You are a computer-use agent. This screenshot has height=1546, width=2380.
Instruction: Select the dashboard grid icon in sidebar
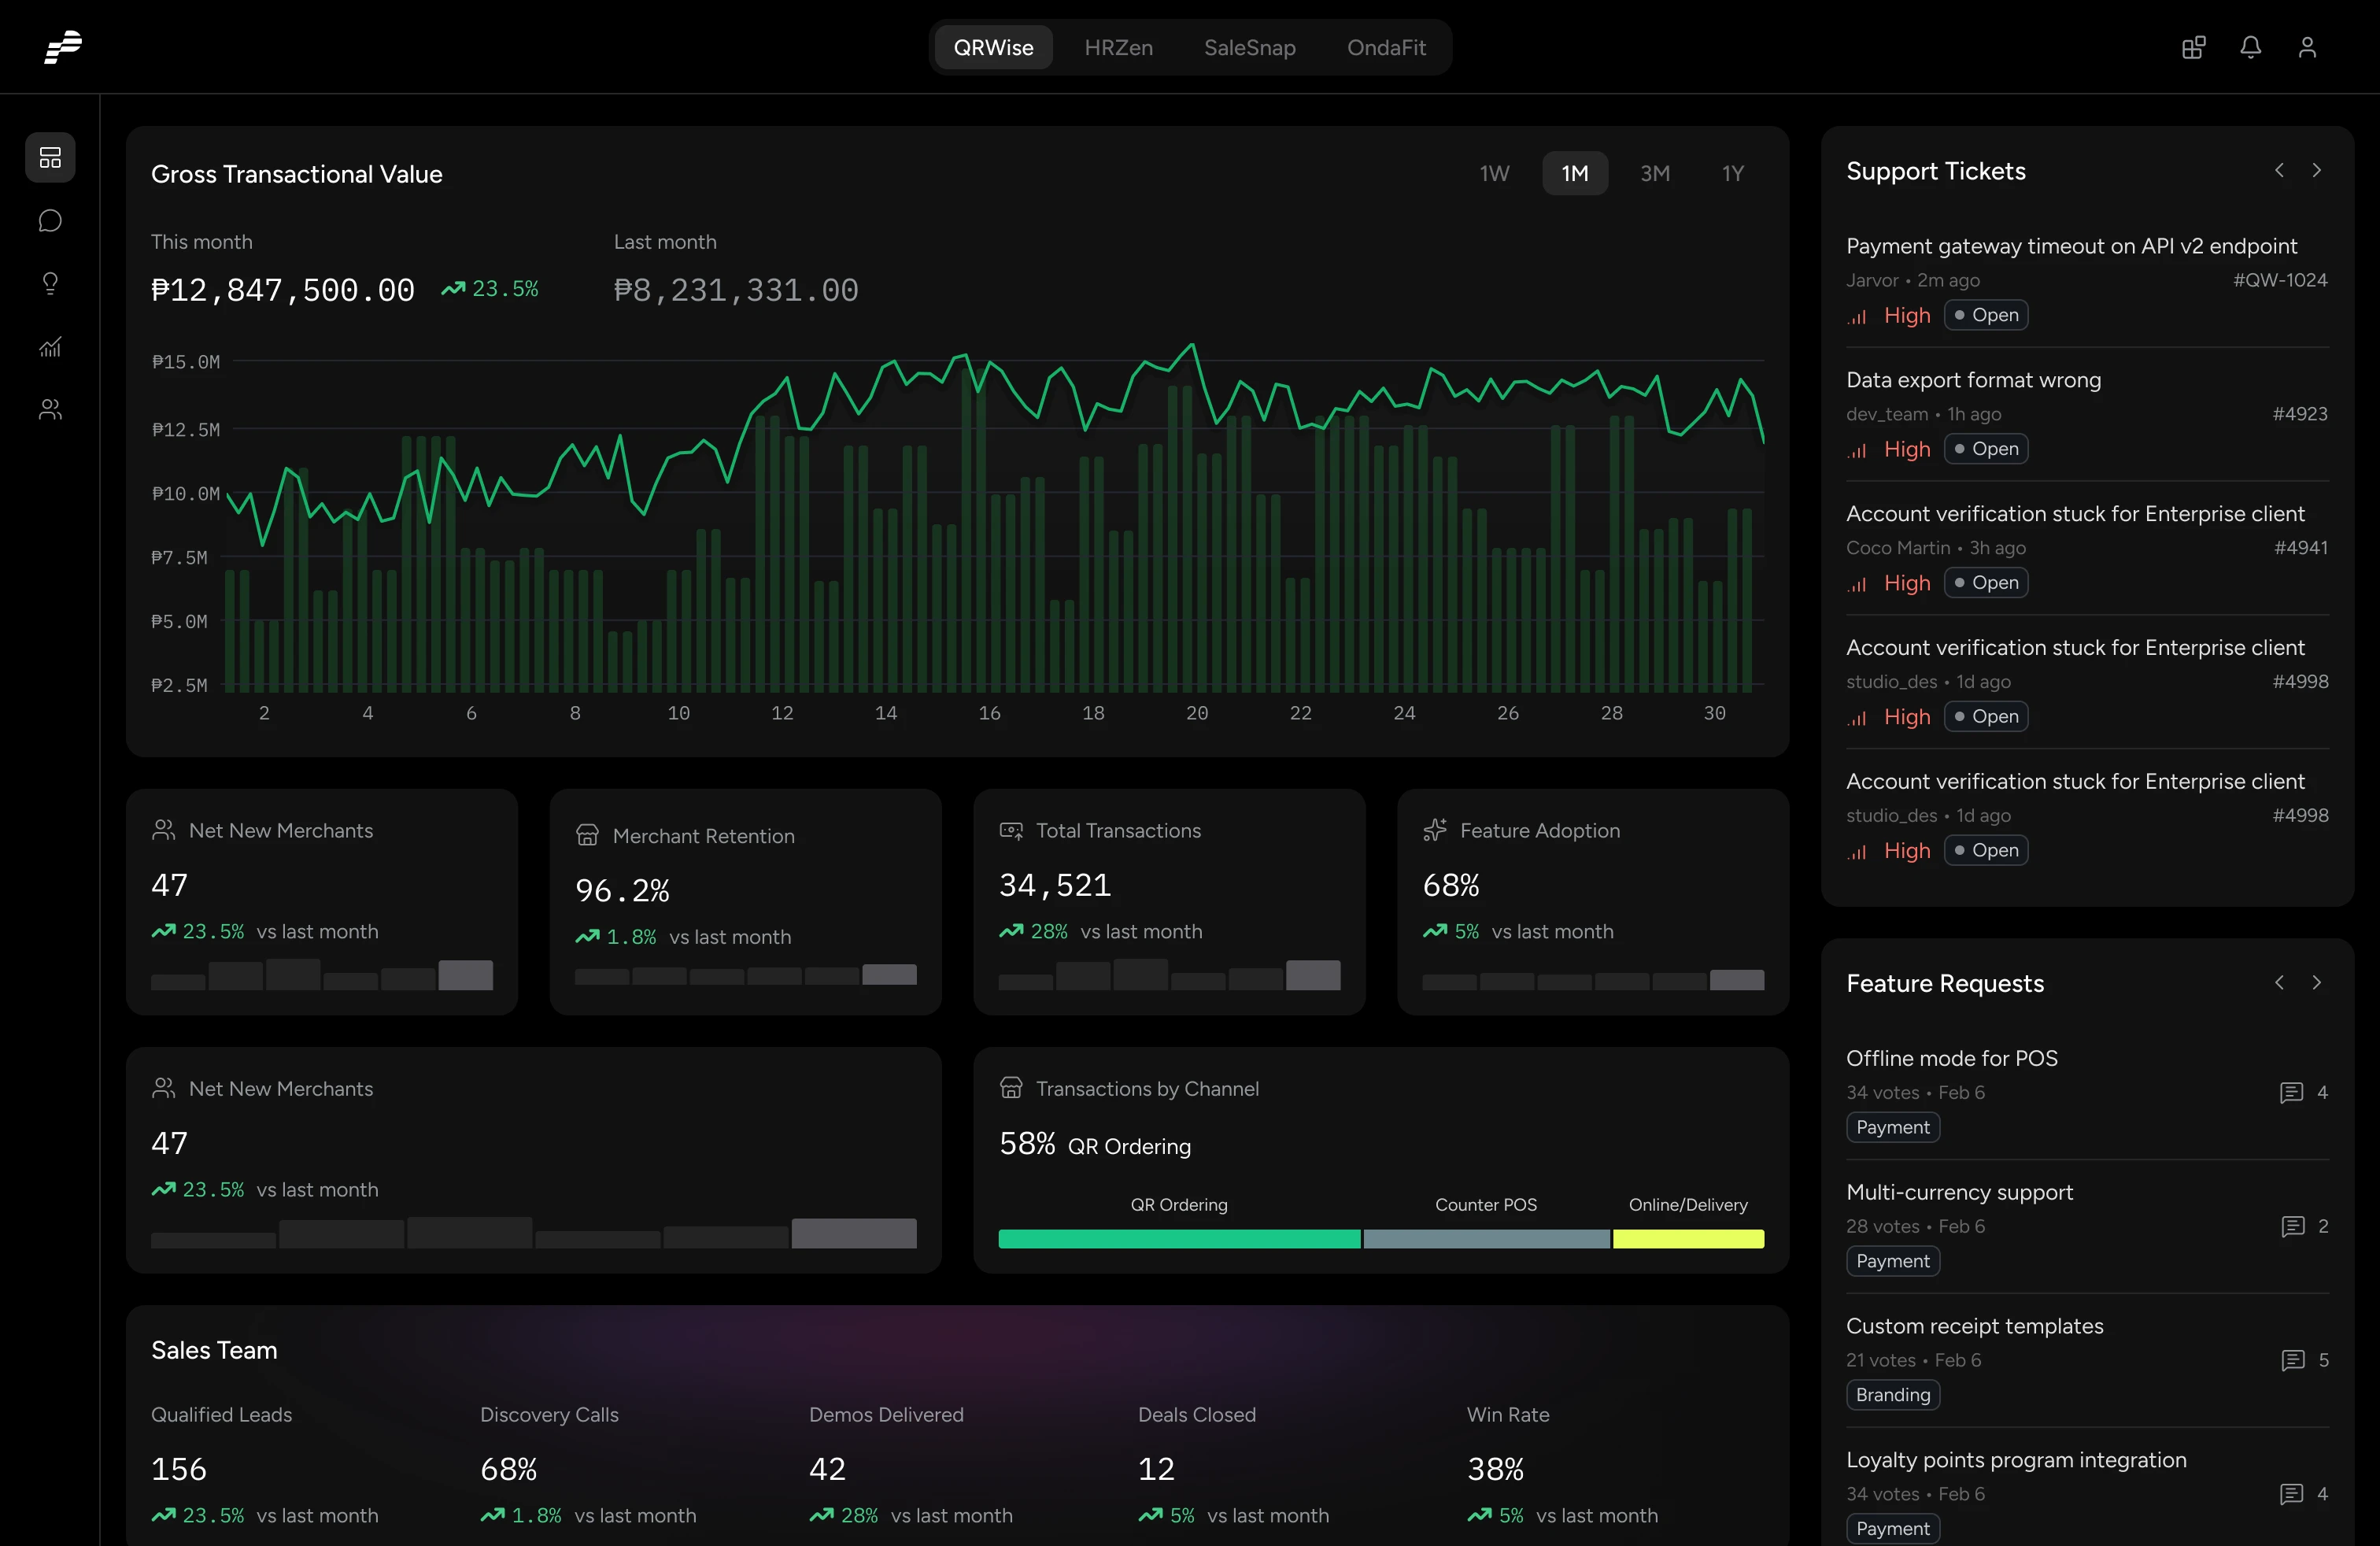coord(50,158)
